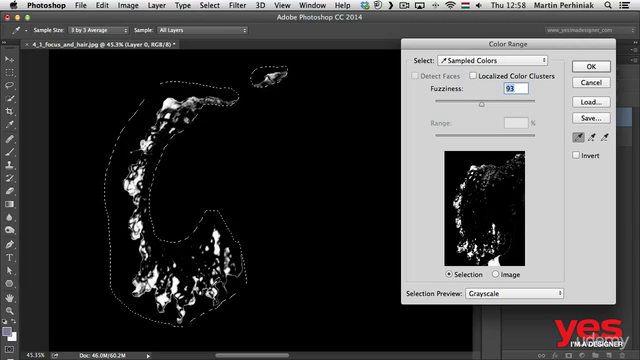Click the Color Range preview thumbnail
Viewport: 640px width, 360px height.
point(484,209)
